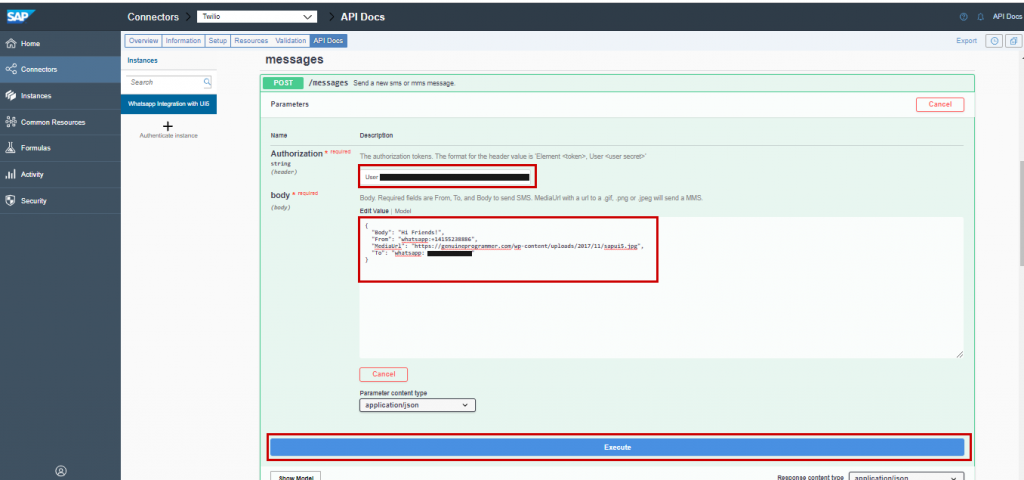The height and width of the screenshot is (480, 1024).
Task: Click the copy icon button near Export
Action: click(x=1013, y=41)
